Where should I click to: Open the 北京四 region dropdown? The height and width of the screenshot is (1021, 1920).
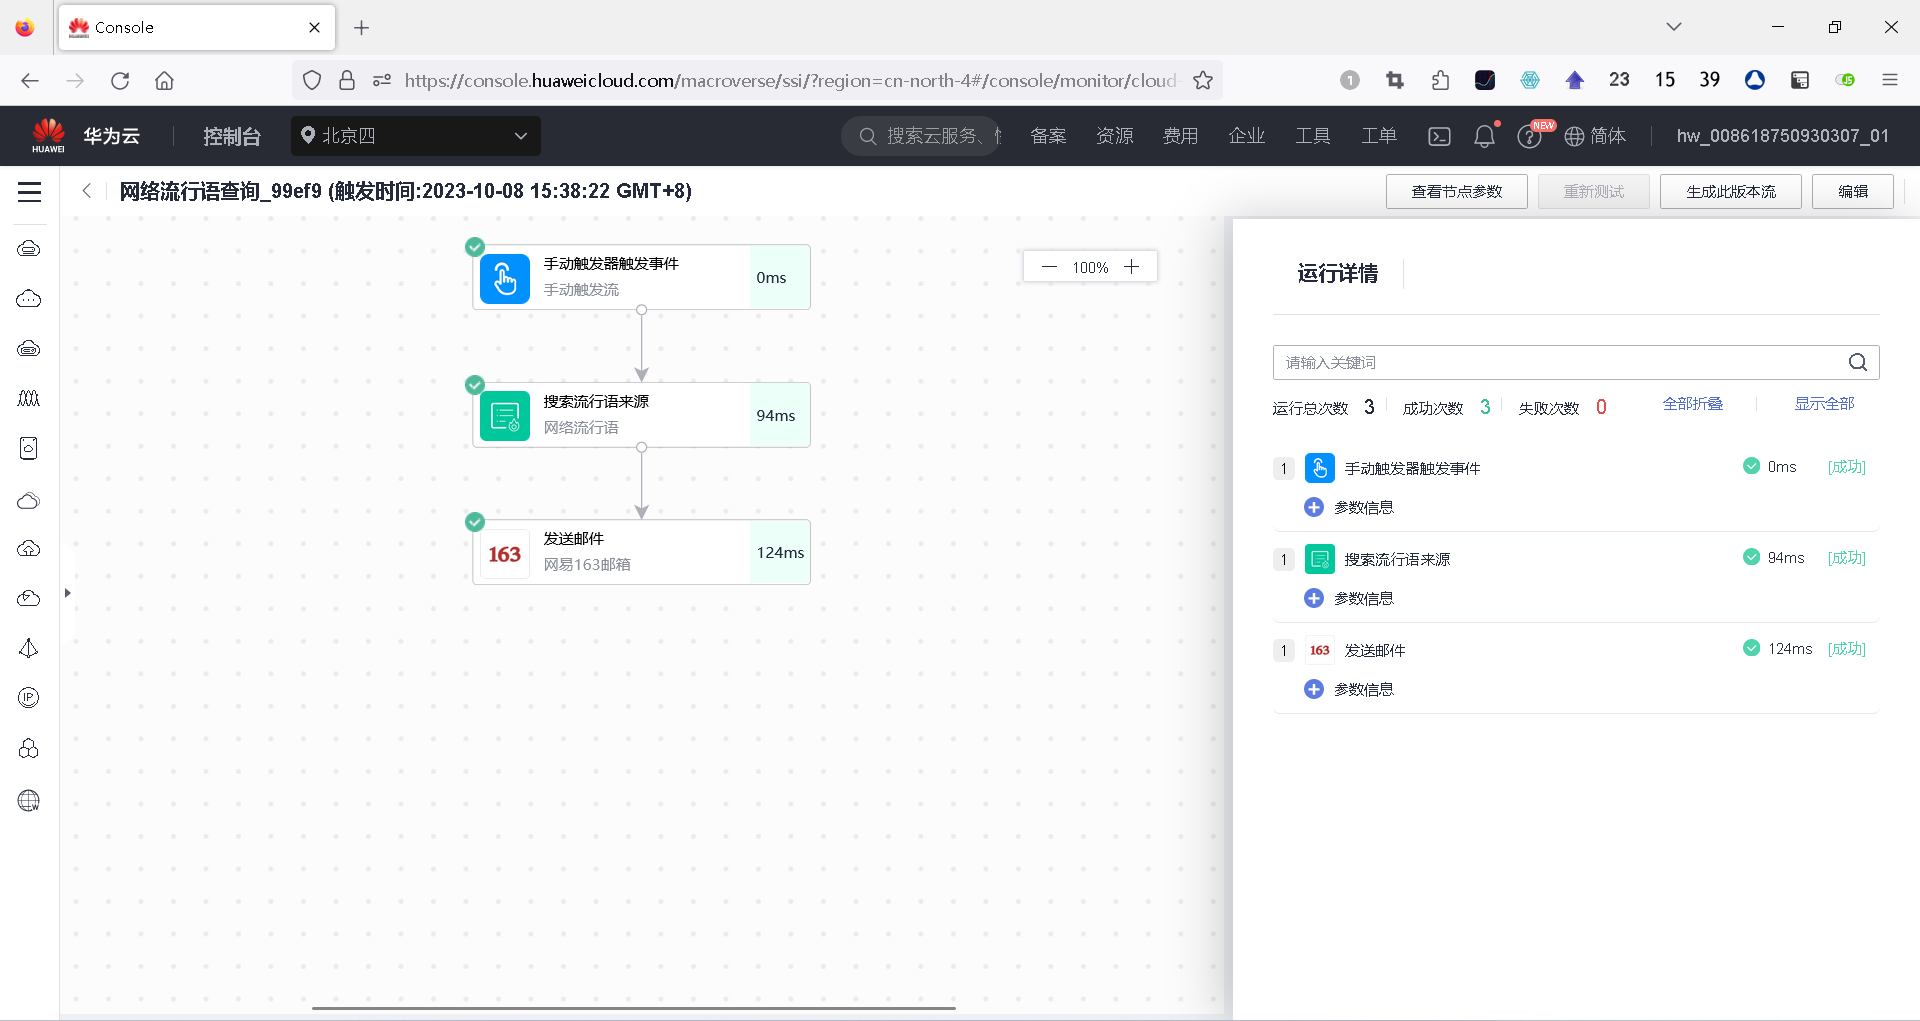pos(416,136)
